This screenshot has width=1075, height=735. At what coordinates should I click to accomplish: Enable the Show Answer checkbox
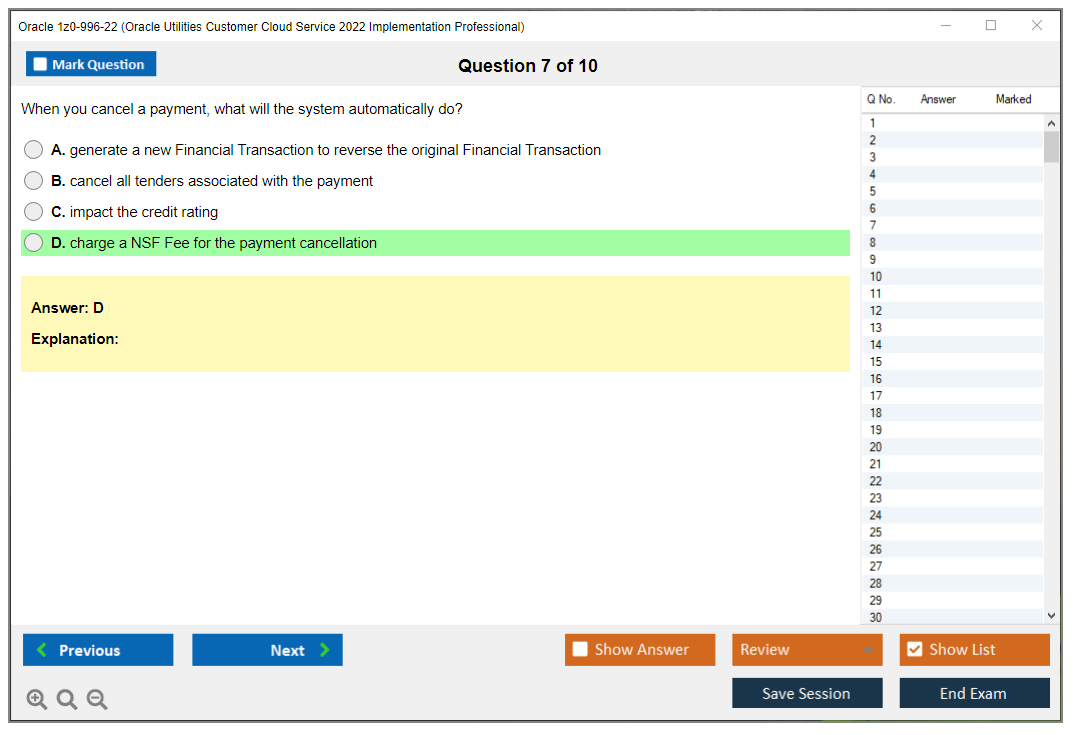point(580,649)
